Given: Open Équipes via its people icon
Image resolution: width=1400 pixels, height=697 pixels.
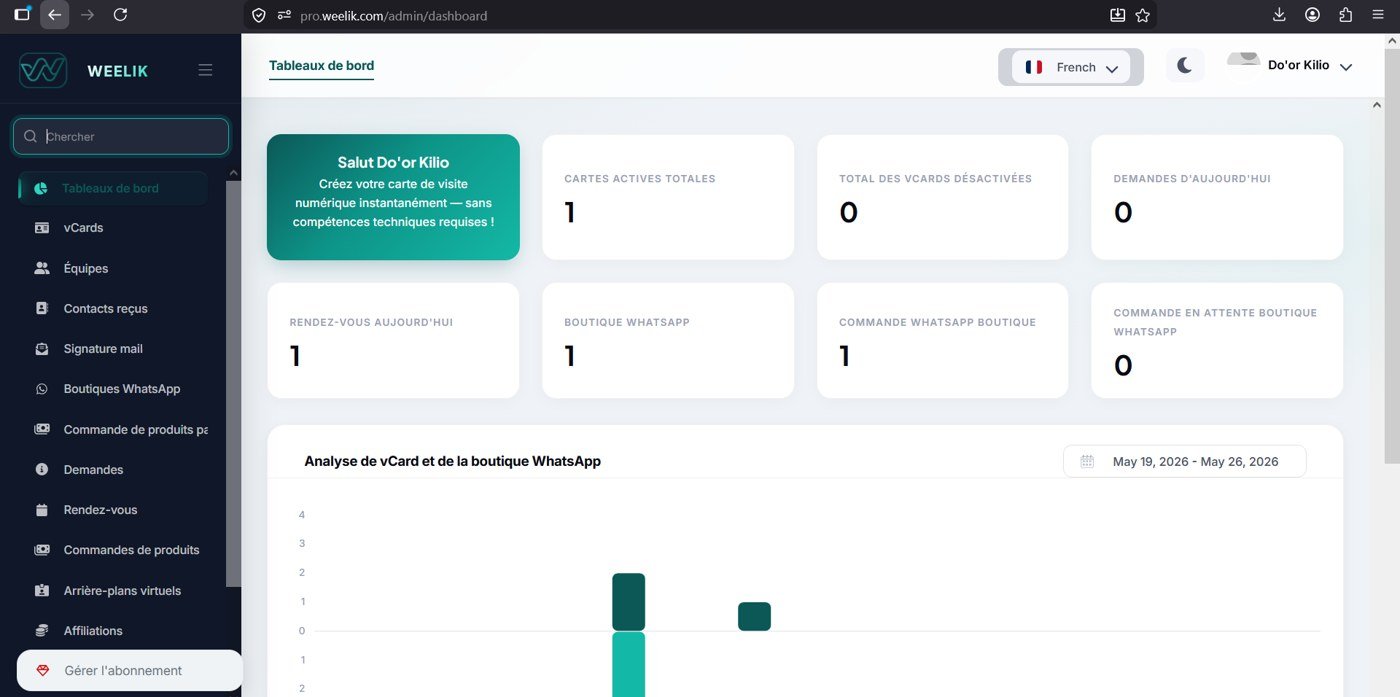Looking at the screenshot, I should pyautogui.click(x=41, y=268).
